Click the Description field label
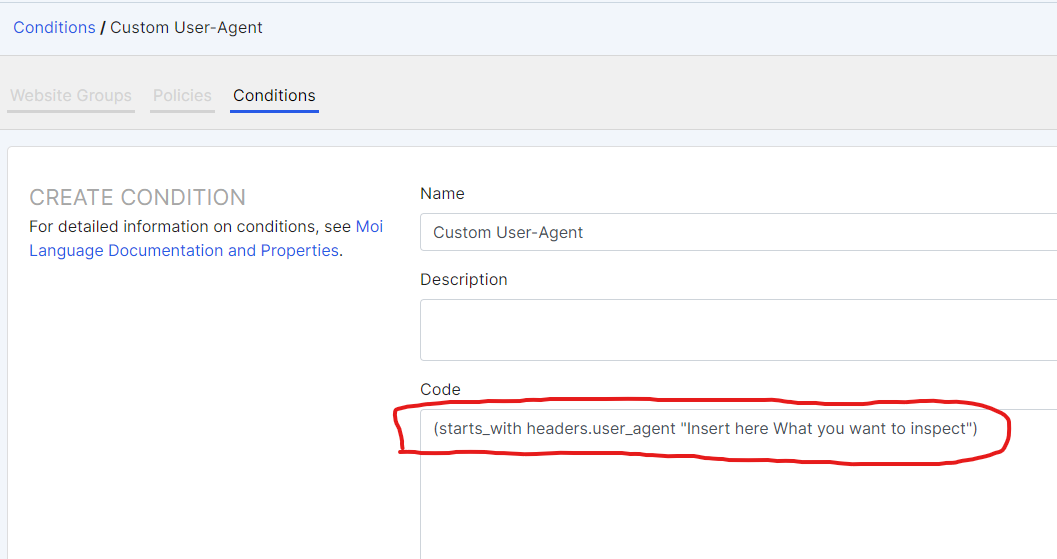 point(464,279)
